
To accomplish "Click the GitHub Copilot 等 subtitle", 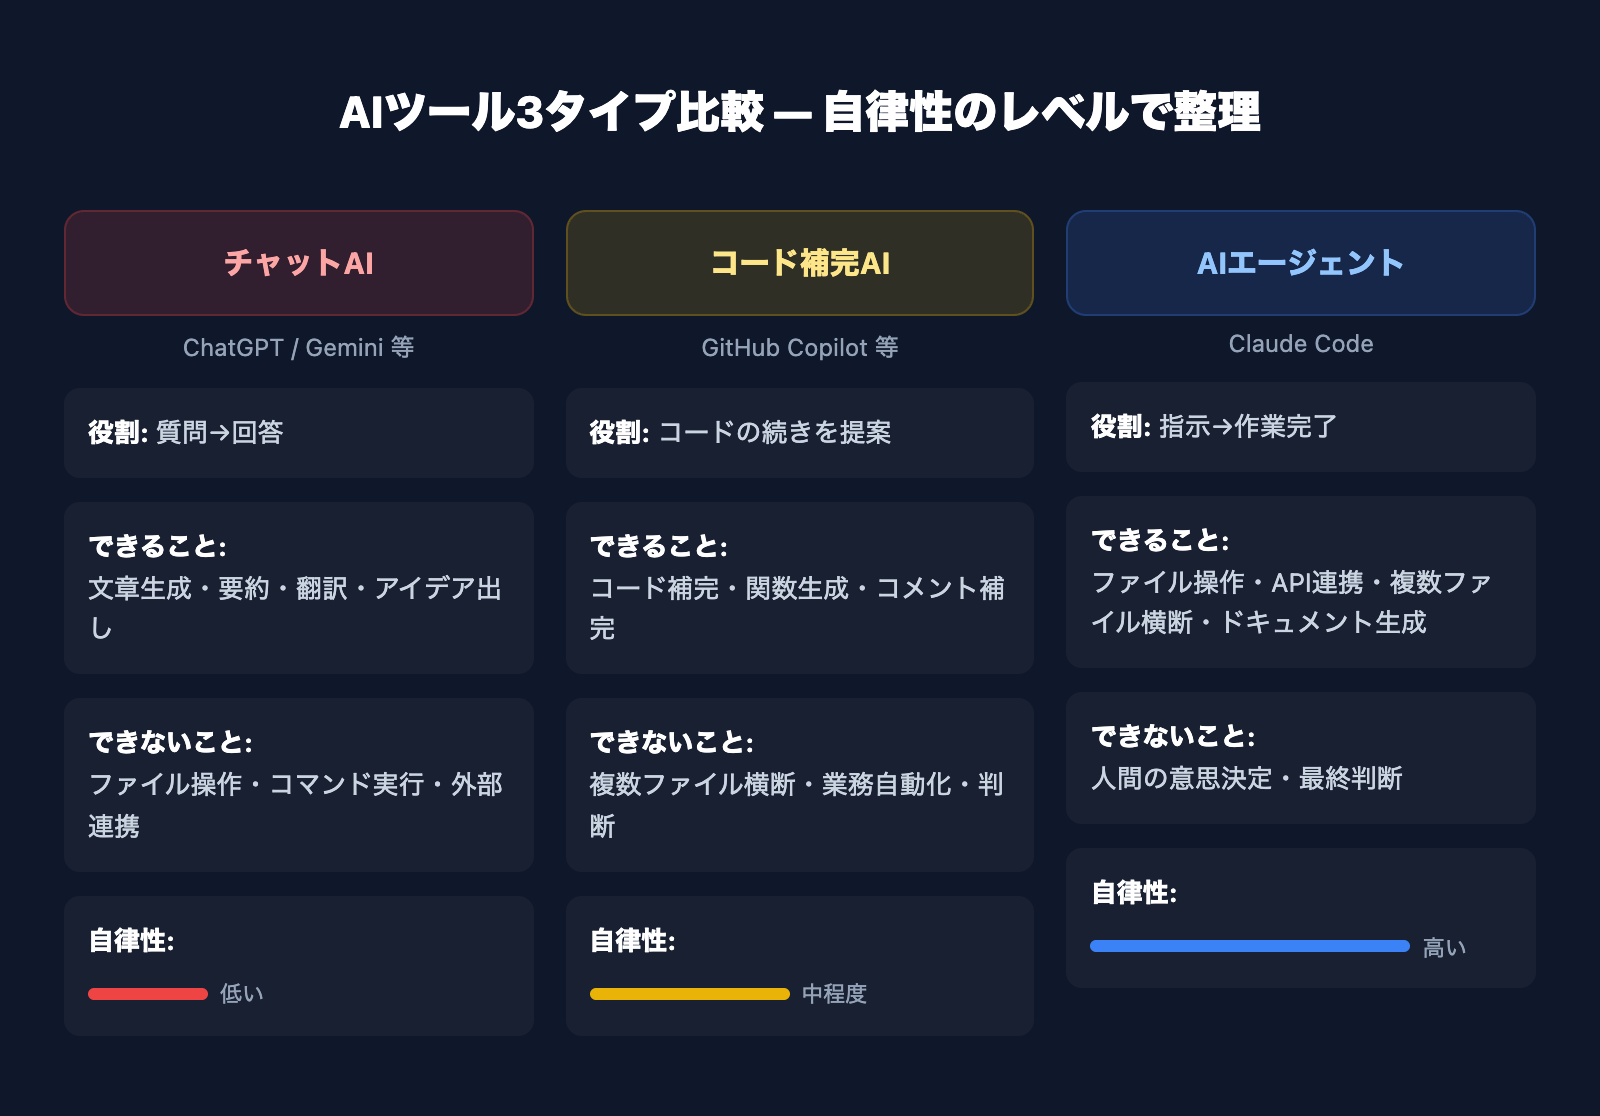I will point(800,348).
